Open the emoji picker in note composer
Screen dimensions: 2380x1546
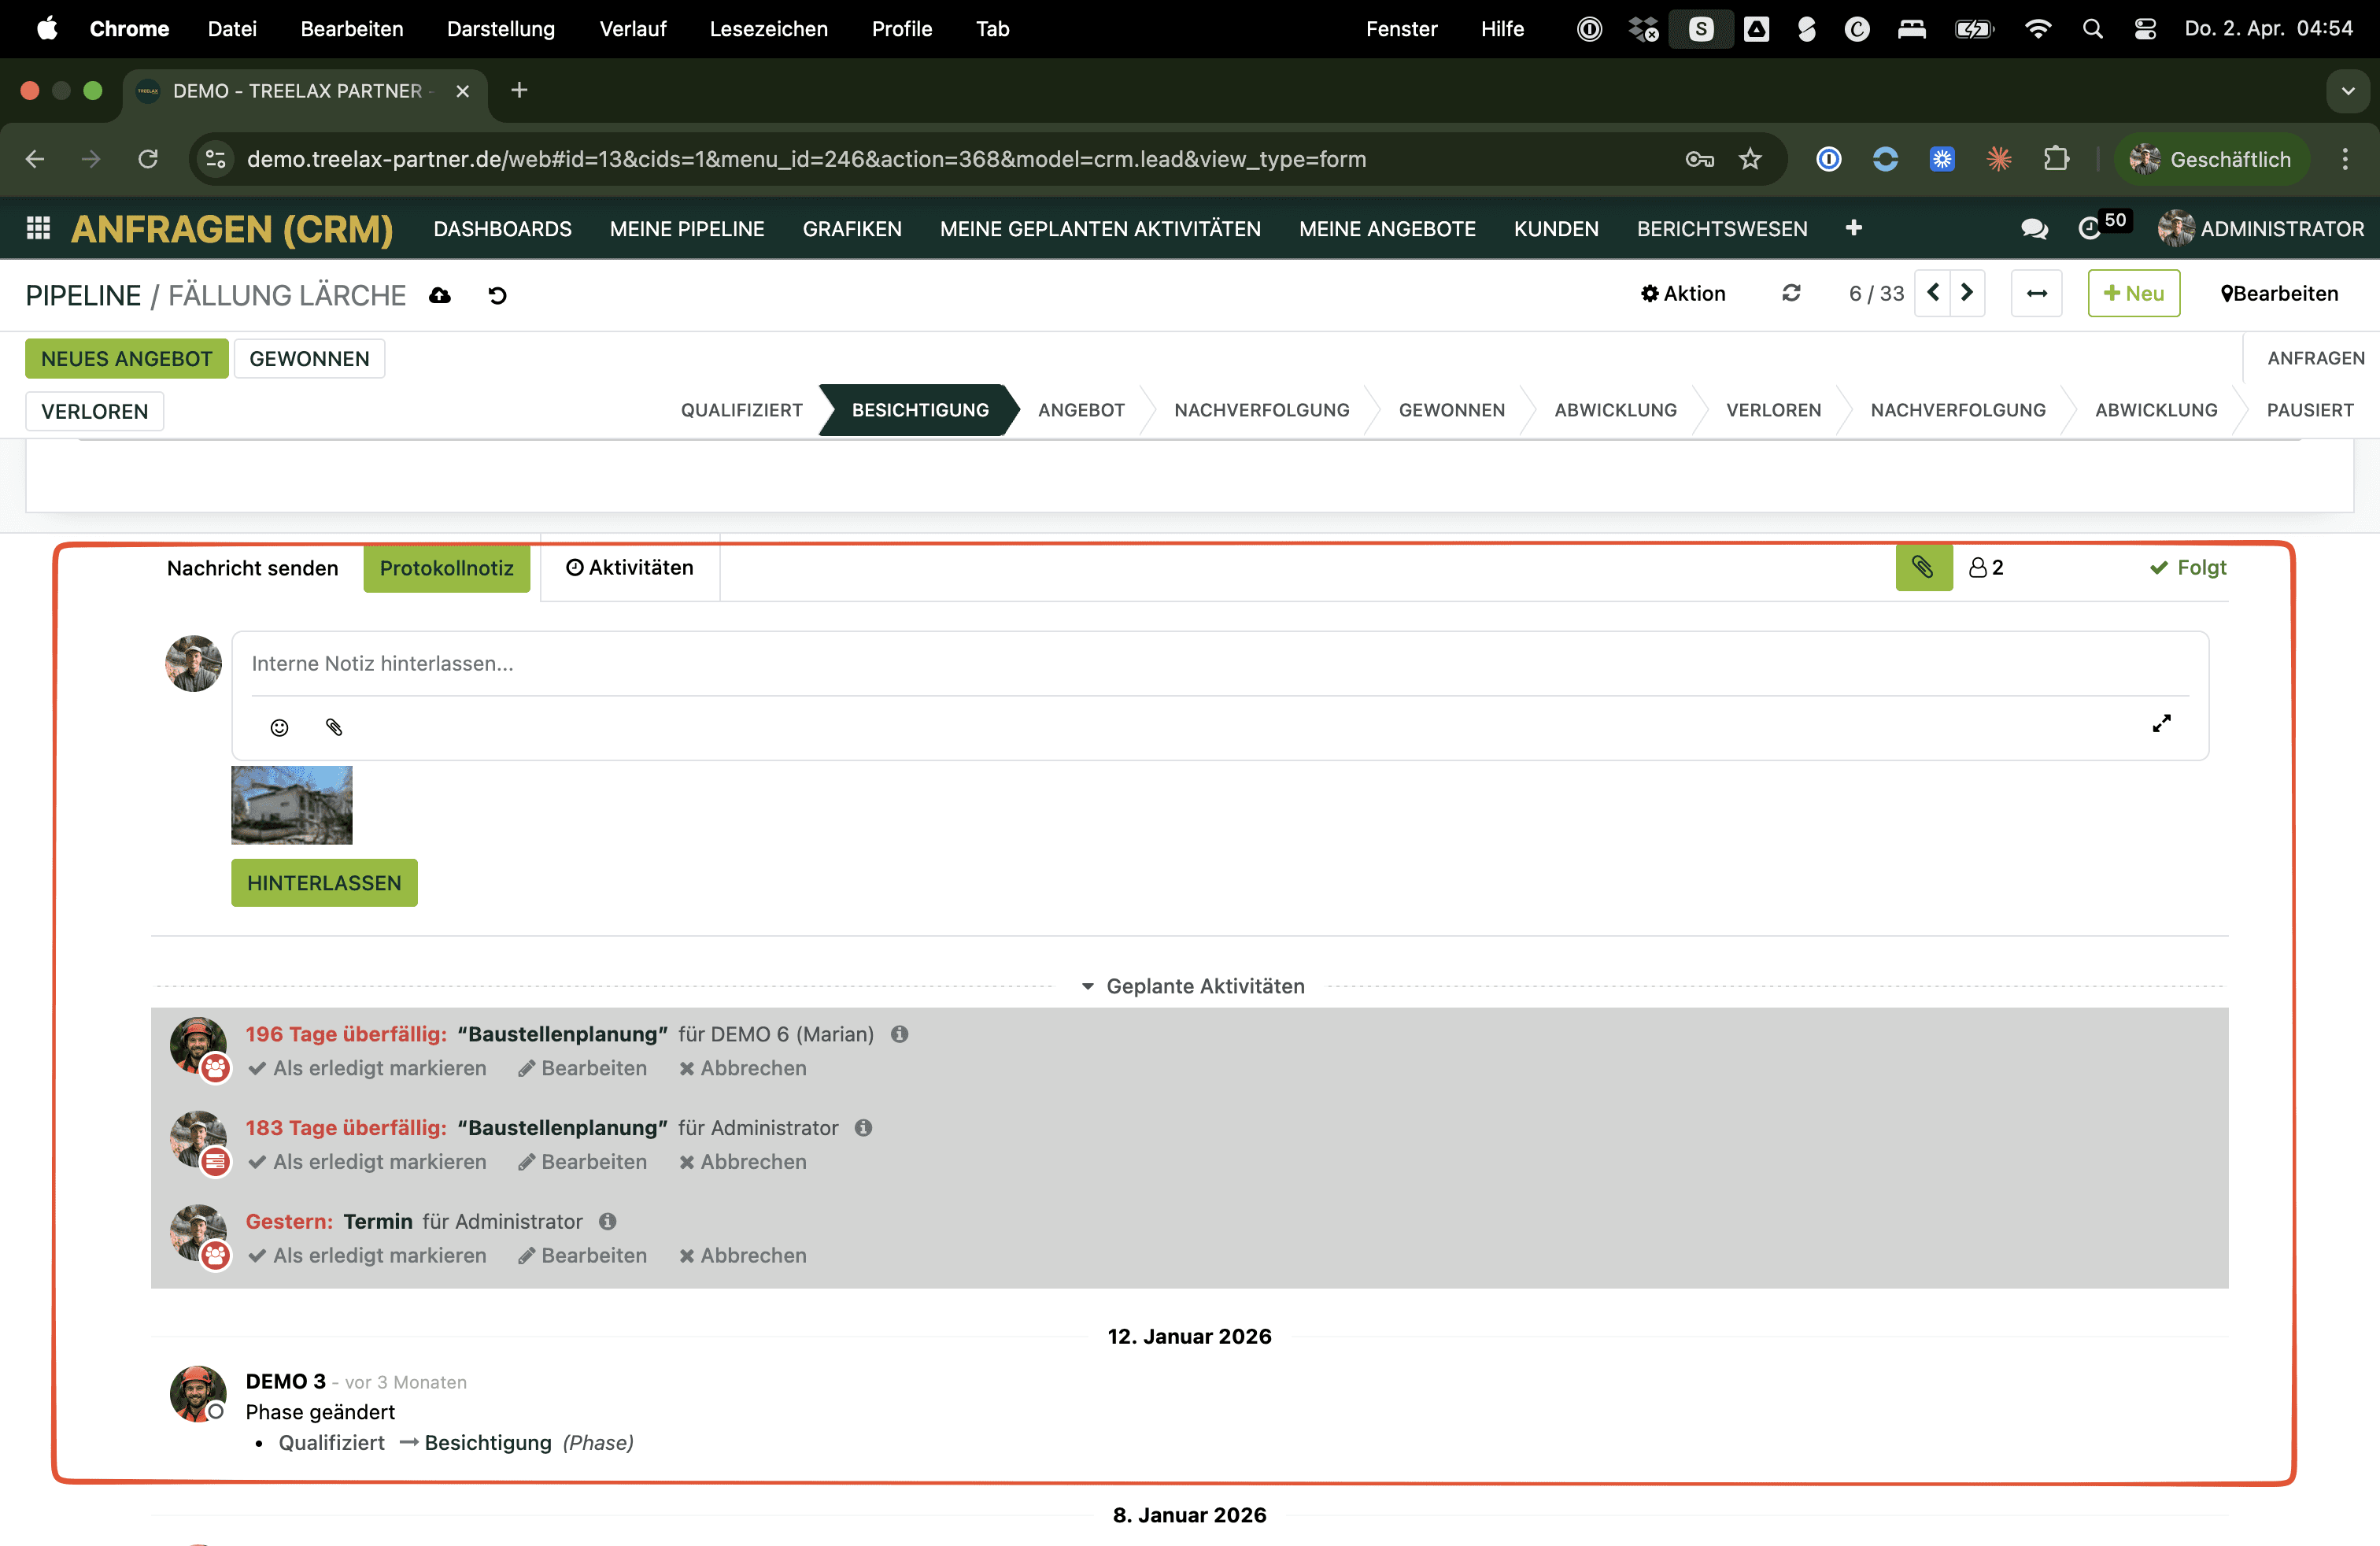tap(279, 727)
